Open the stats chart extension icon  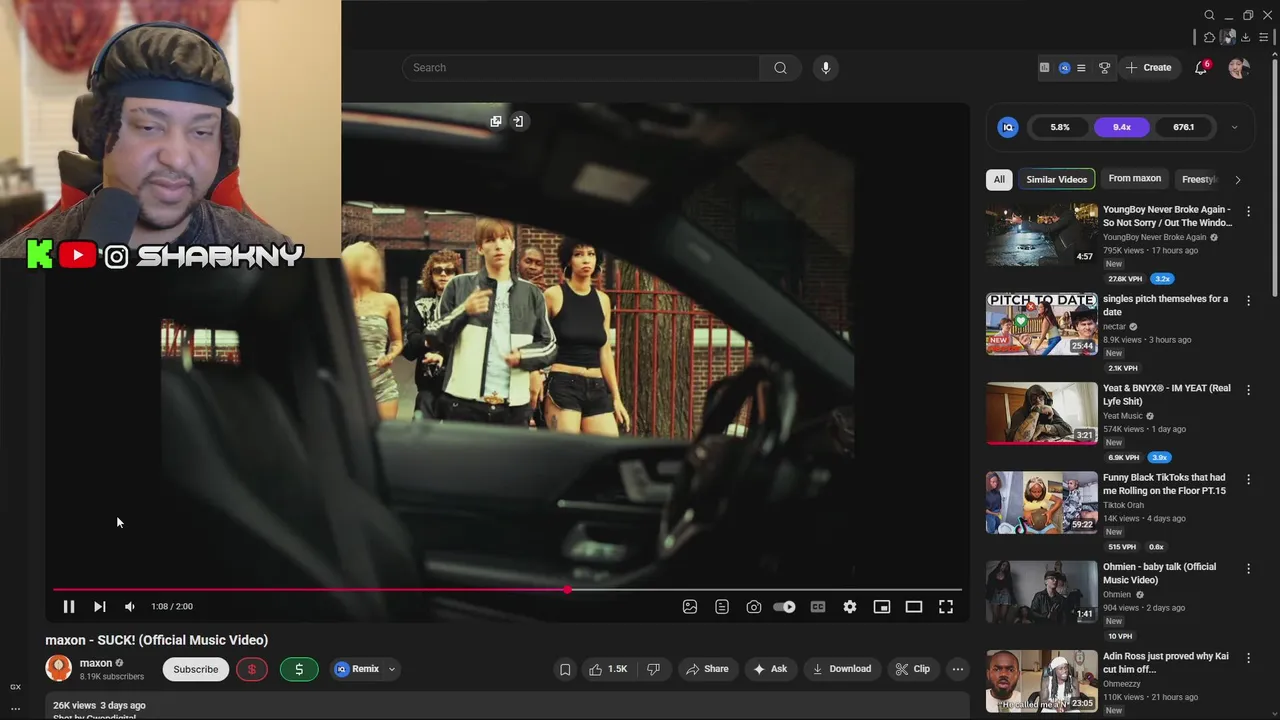[1045, 68]
